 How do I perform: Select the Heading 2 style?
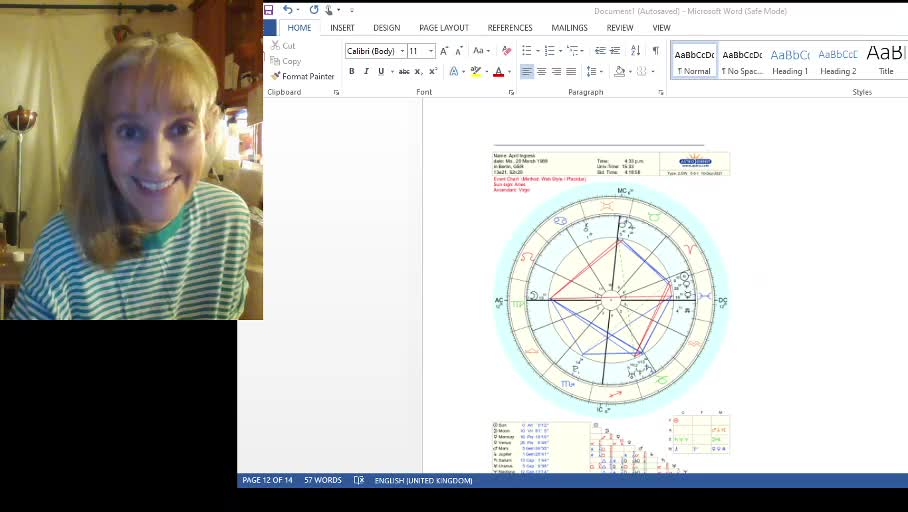pyautogui.click(x=838, y=61)
